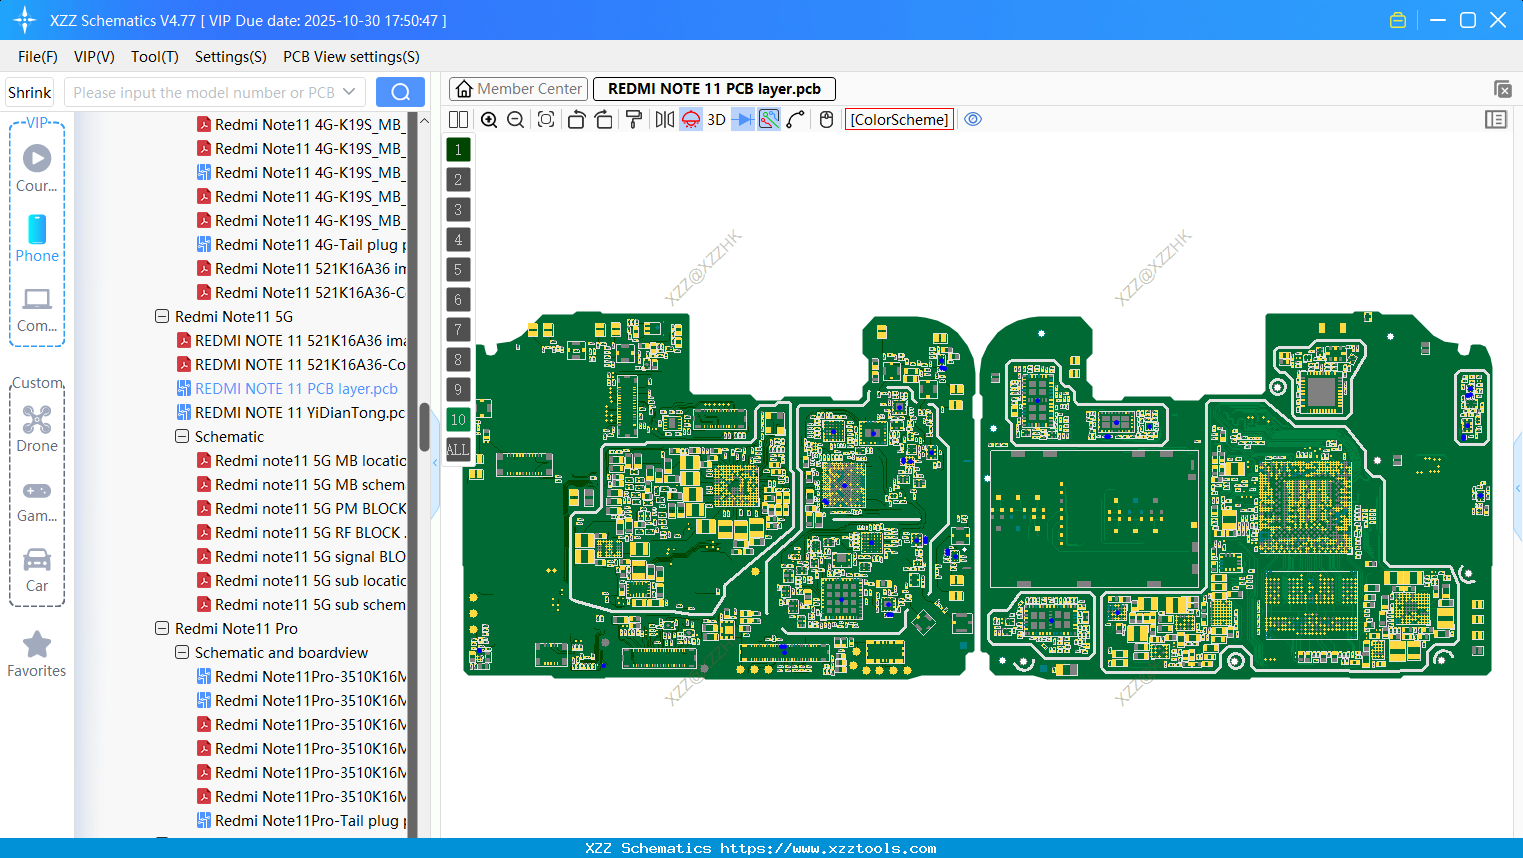Switch to REDMI NOTE 11 PCB layer.pcb tab
The height and width of the screenshot is (858, 1523).
coord(713,88)
